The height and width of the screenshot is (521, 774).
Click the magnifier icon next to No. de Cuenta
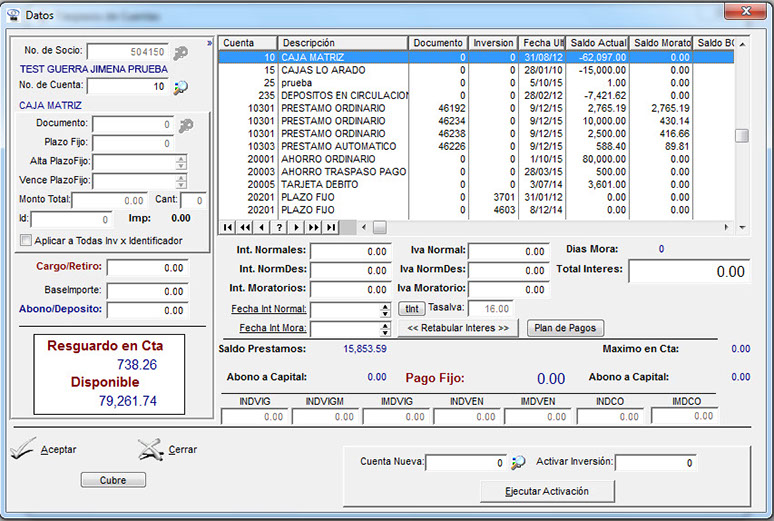click(181, 87)
